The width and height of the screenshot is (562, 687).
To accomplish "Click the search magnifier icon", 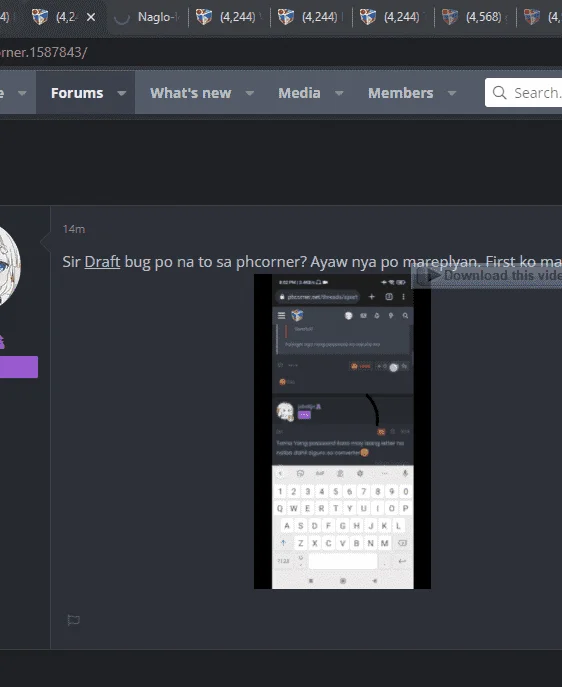I will pyautogui.click(x=499, y=92).
